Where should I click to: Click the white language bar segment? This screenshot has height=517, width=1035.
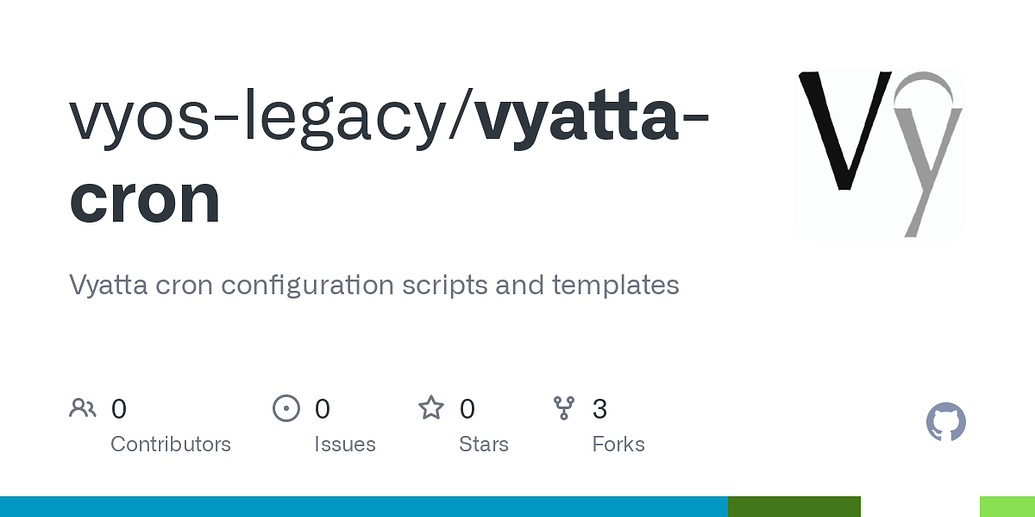[x=920, y=506]
